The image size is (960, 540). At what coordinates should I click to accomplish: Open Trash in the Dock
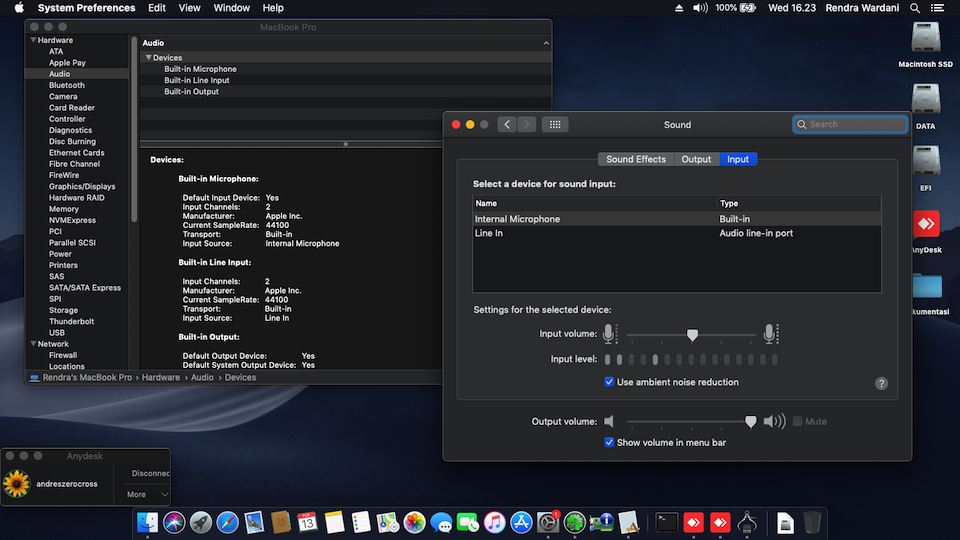pos(812,522)
